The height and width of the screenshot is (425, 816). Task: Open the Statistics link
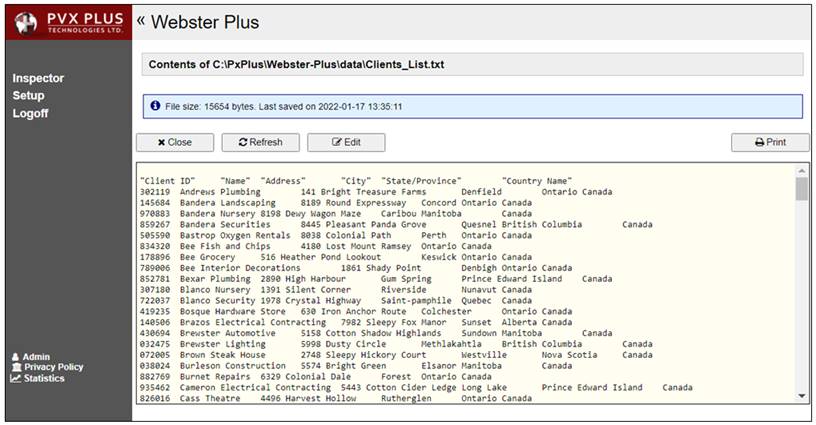pyautogui.click(x=37, y=379)
